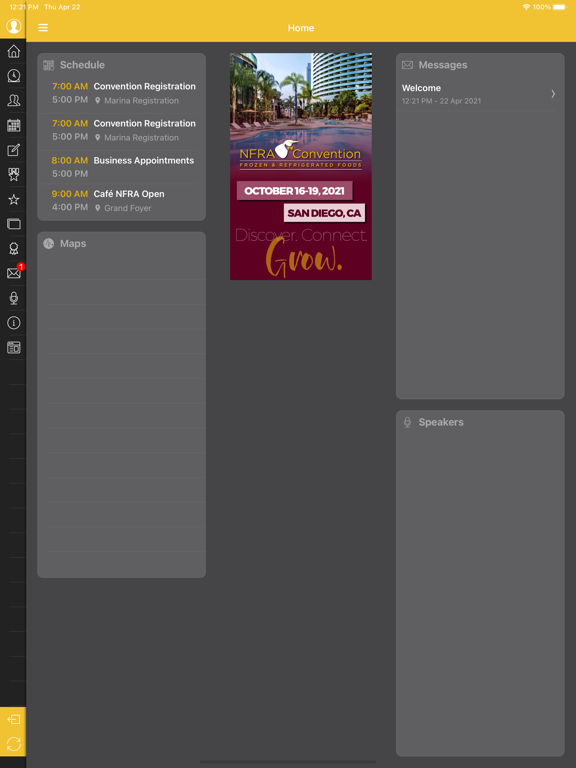Tap the logout arrow icon at the sidebar bottom
Image resolution: width=576 pixels, height=768 pixels.
(13, 719)
